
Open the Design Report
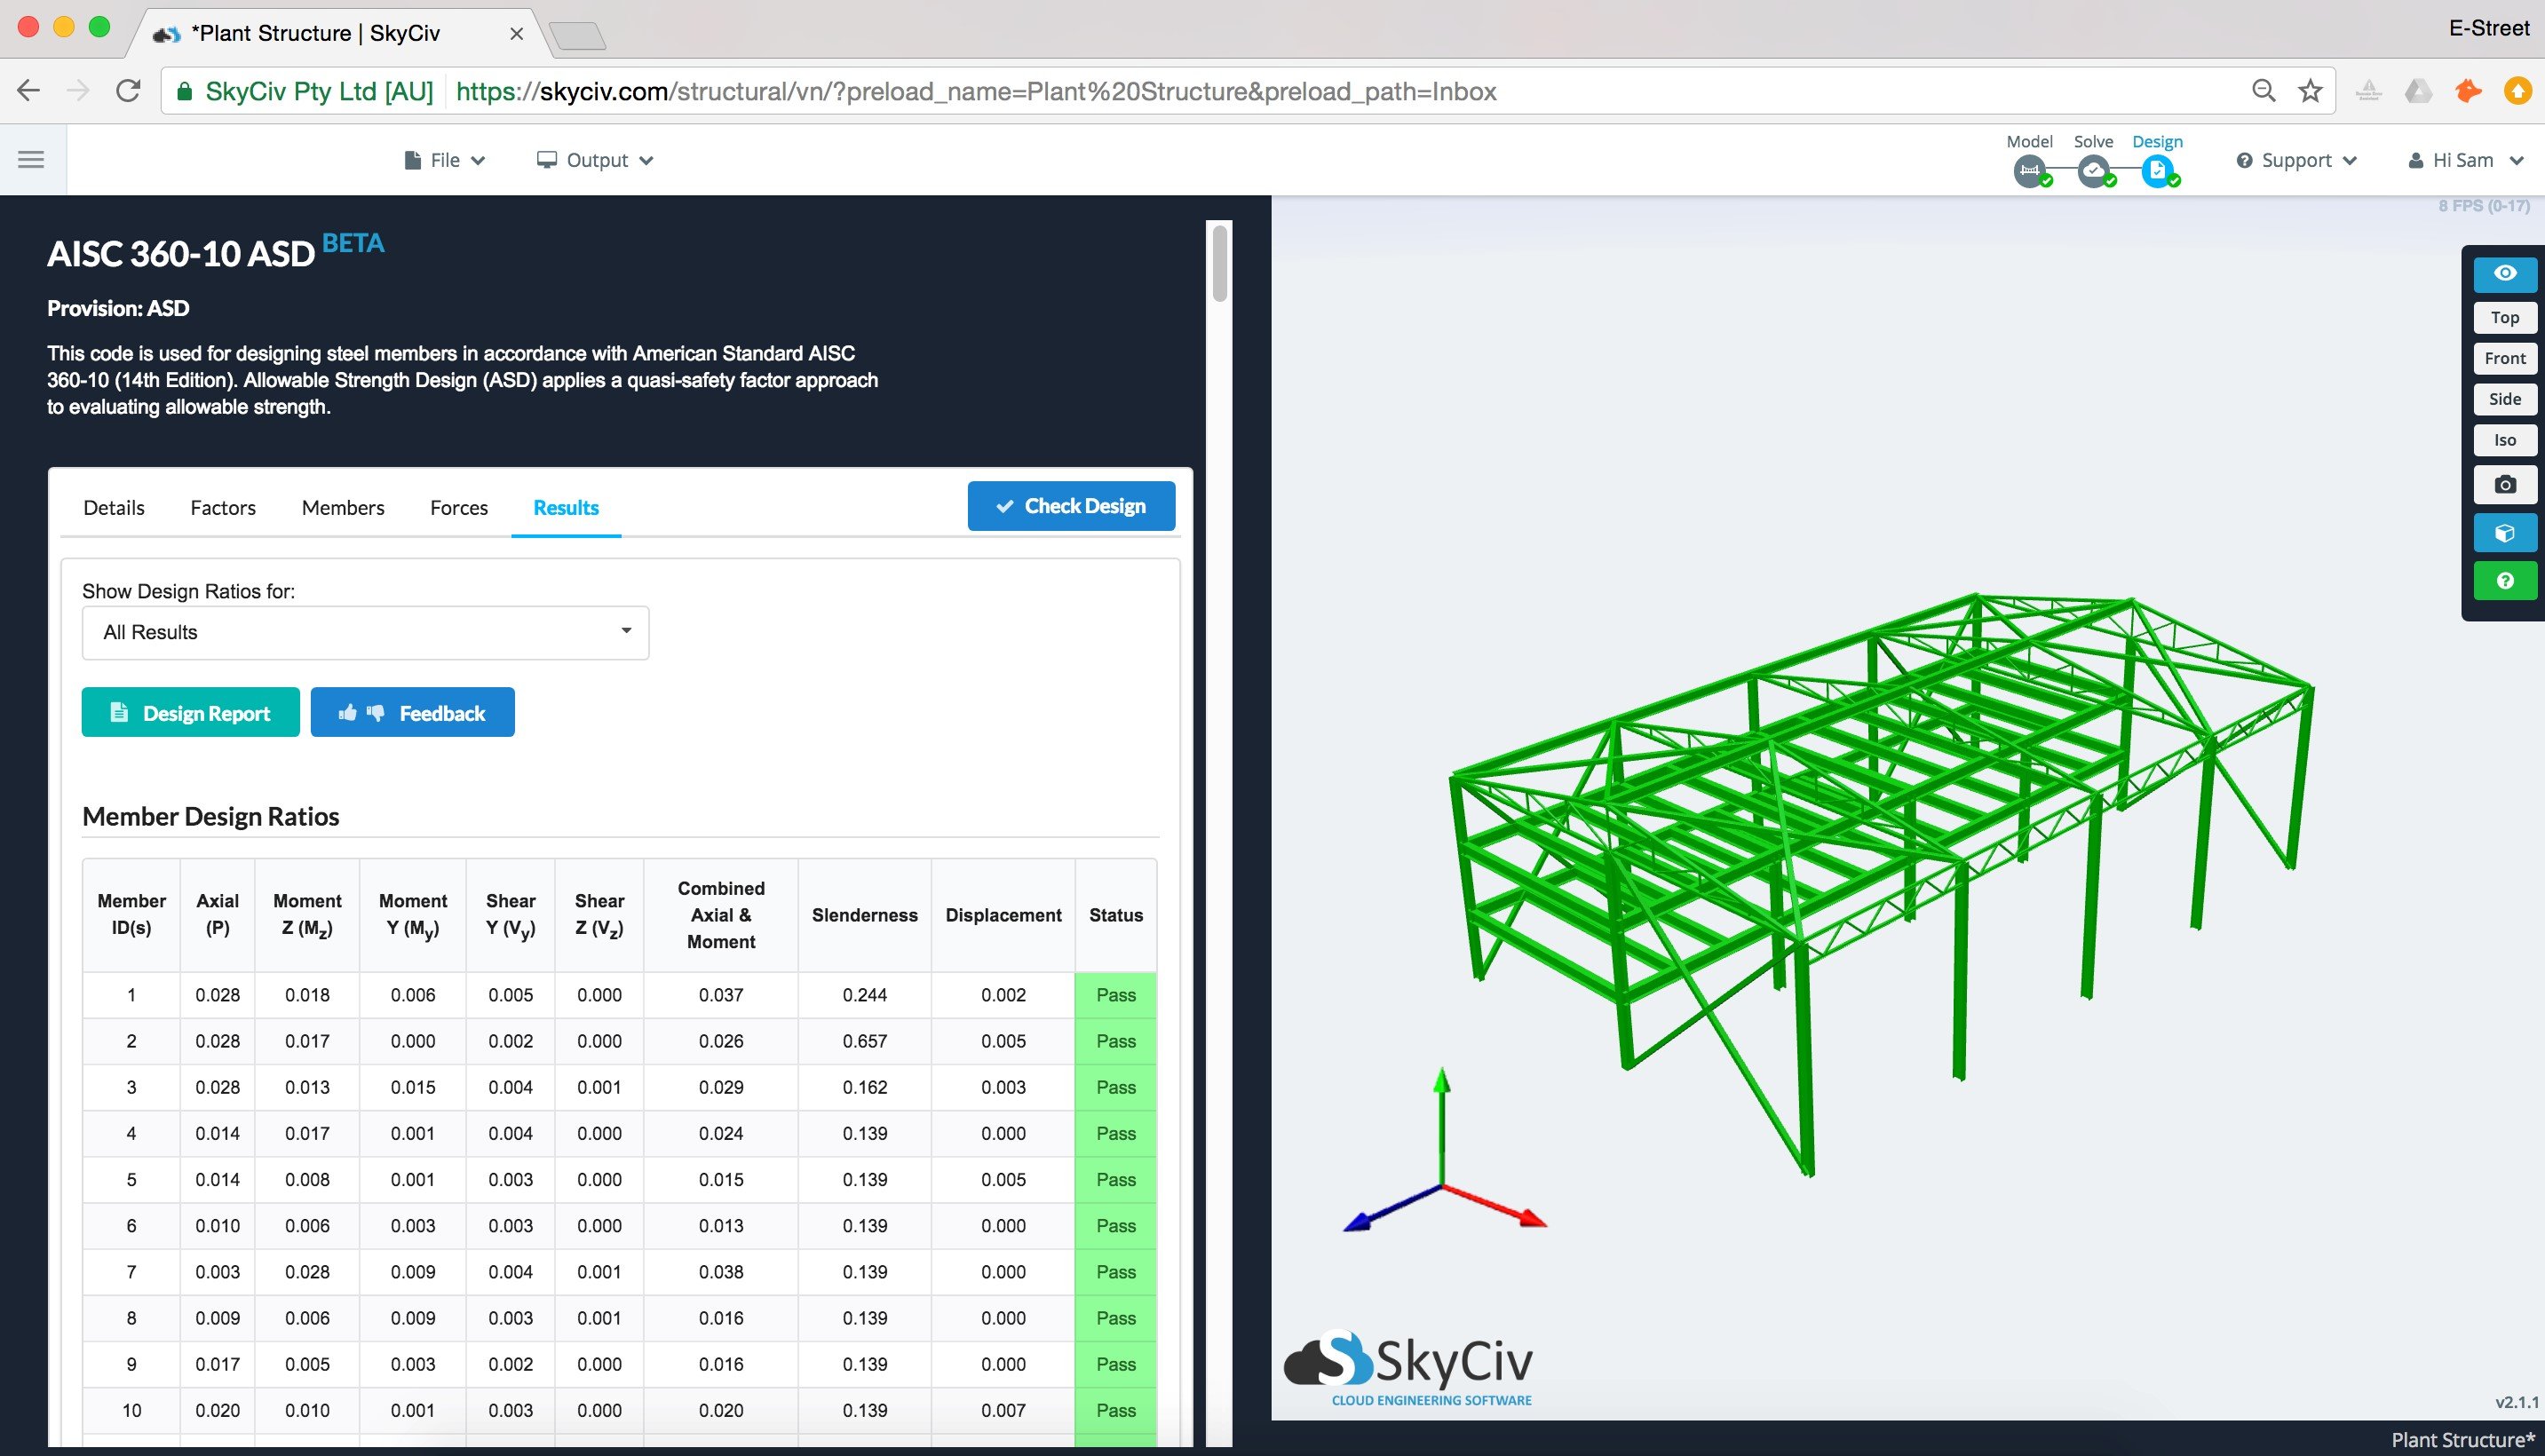coord(190,712)
